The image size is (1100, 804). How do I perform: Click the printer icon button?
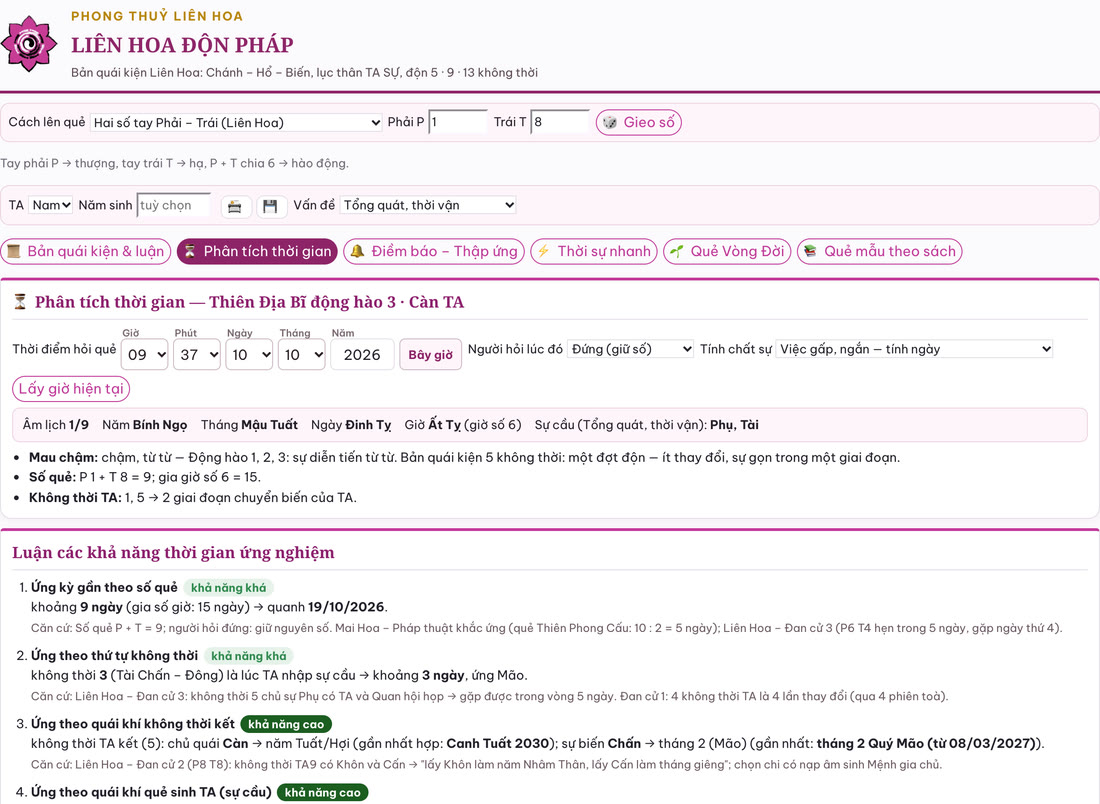point(235,206)
